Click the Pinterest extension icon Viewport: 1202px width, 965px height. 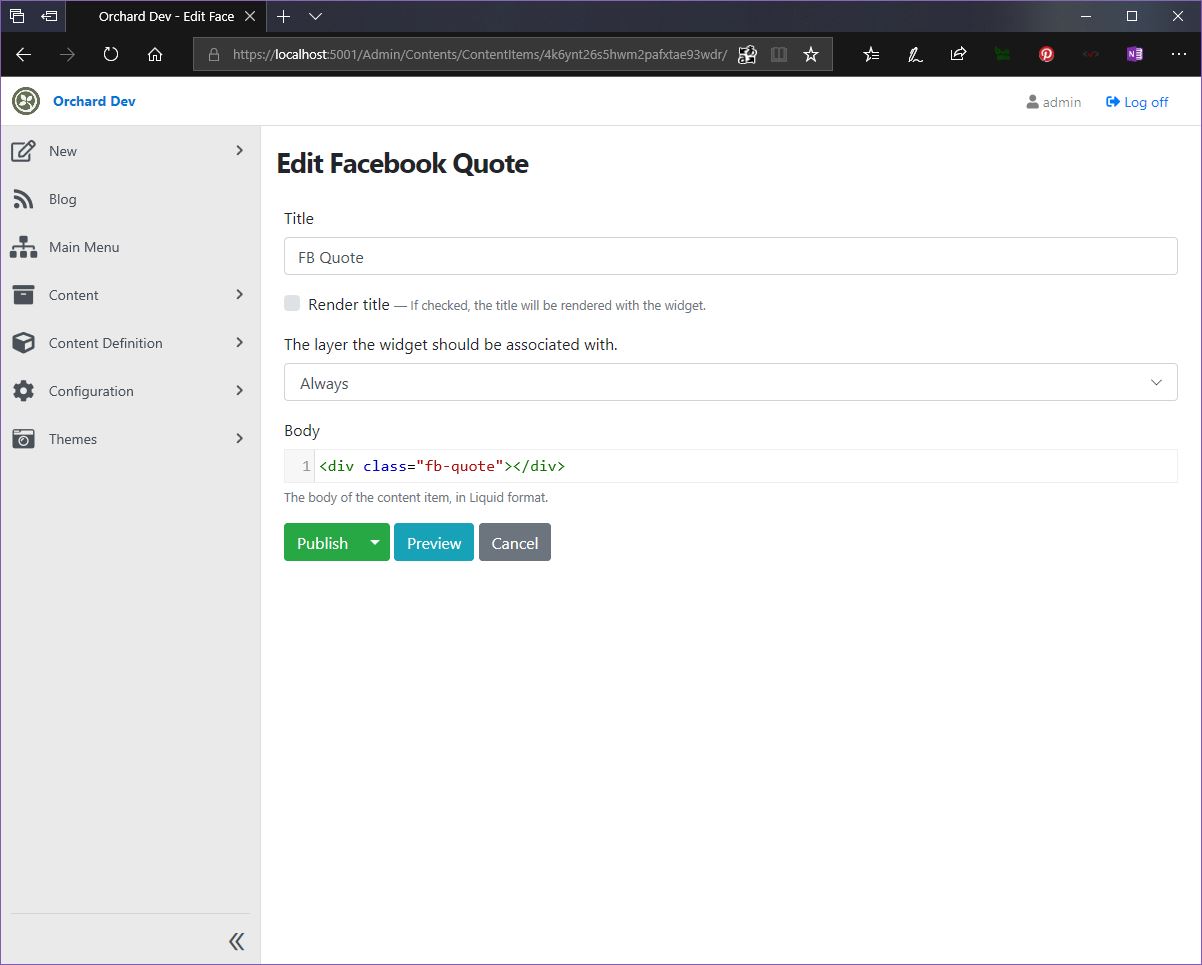coord(1046,55)
